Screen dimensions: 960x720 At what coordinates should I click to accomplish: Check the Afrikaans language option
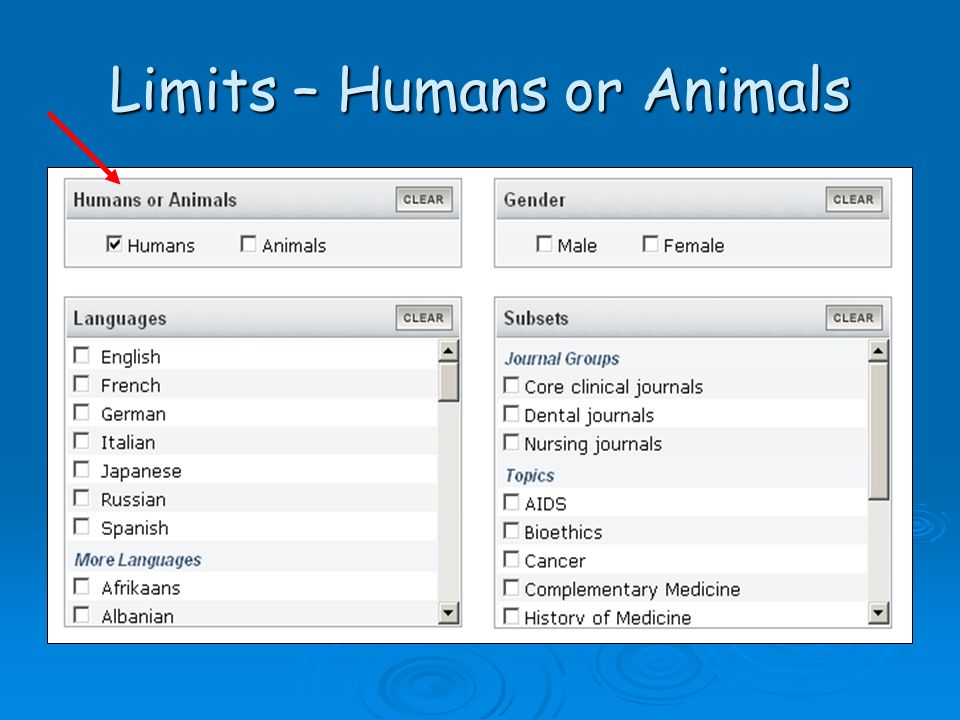pyautogui.click(x=81, y=587)
